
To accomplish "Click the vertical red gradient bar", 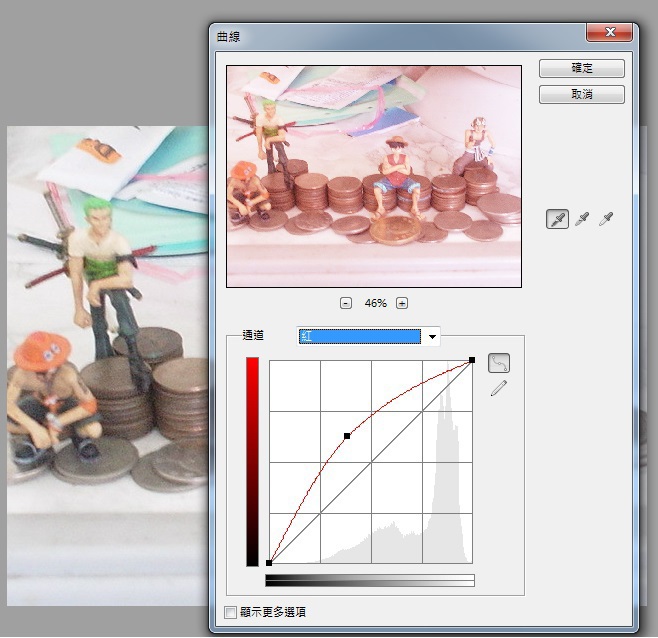I will point(252,462).
